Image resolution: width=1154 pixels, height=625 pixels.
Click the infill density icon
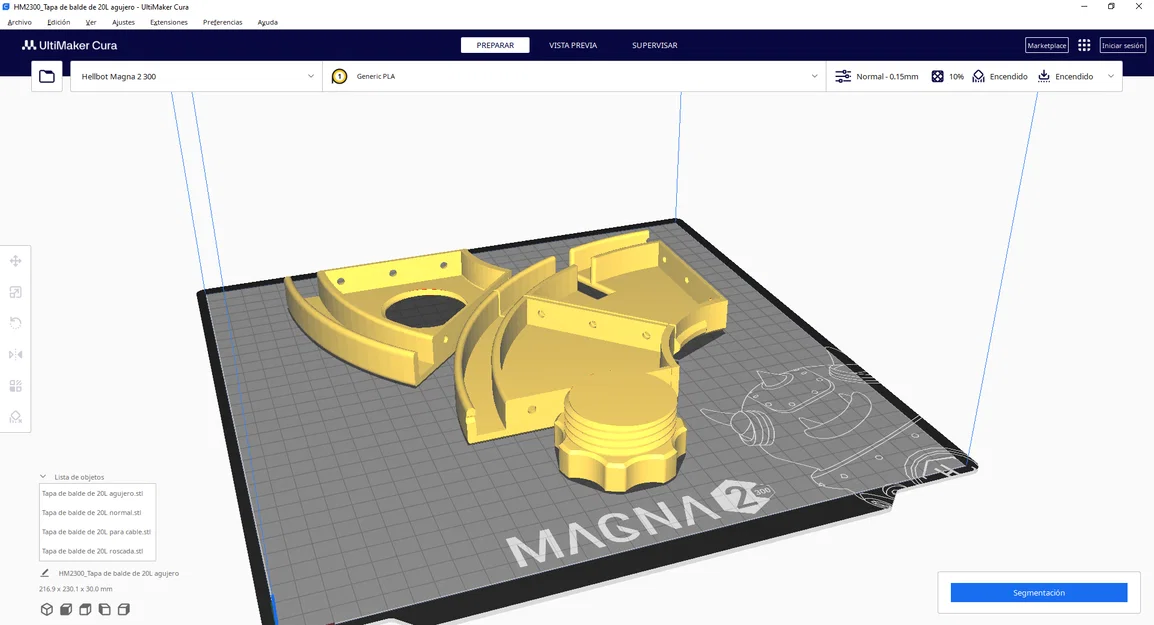pyautogui.click(x=938, y=77)
